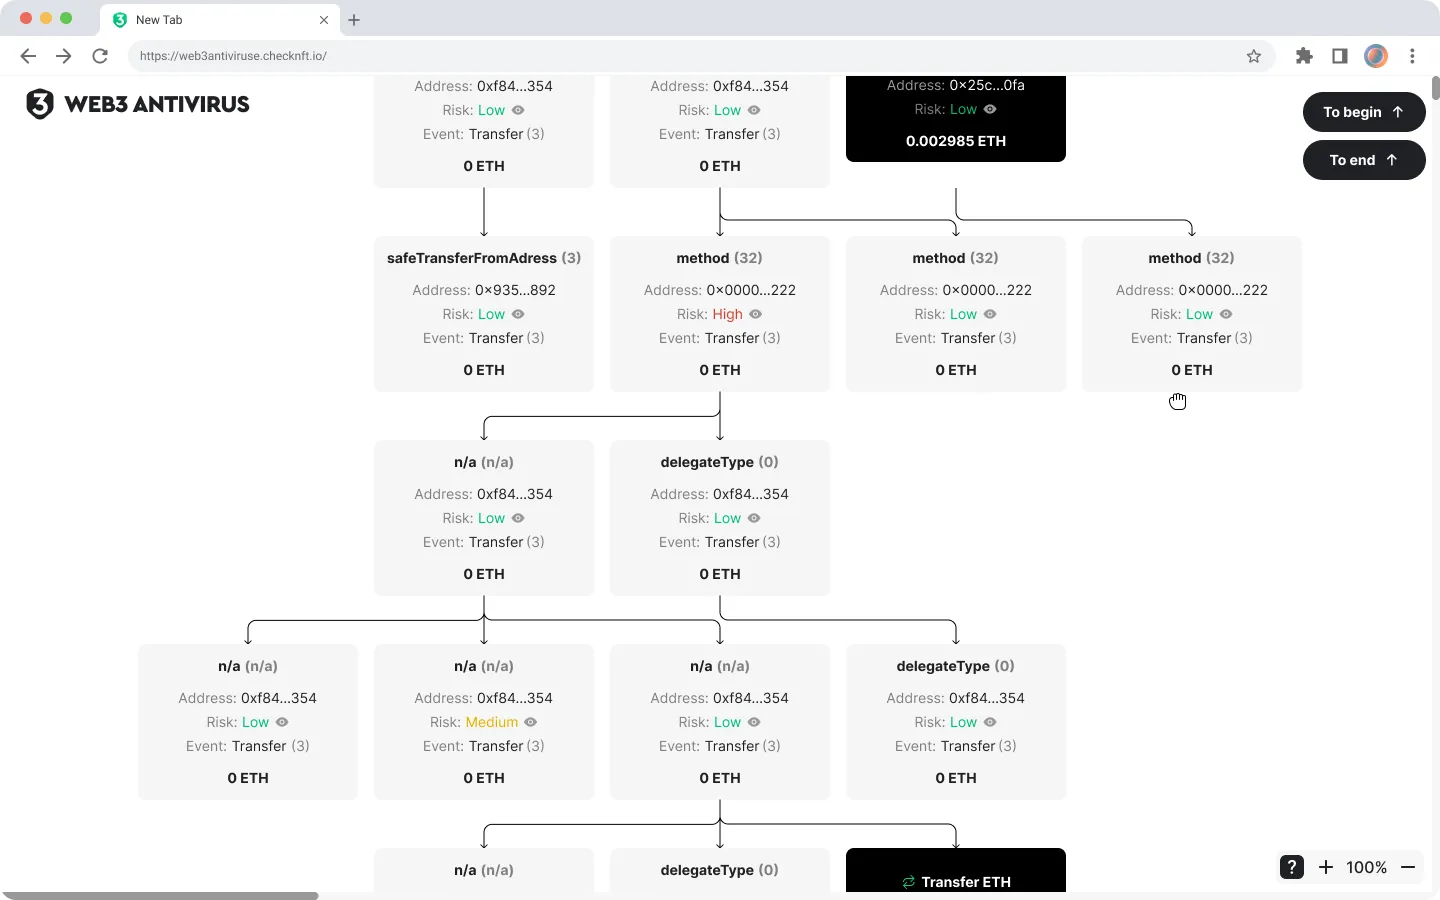Image resolution: width=1440 pixels, height=900 pixels.
Task: Jump to the end with To end
Action: tap(1364, 160)
